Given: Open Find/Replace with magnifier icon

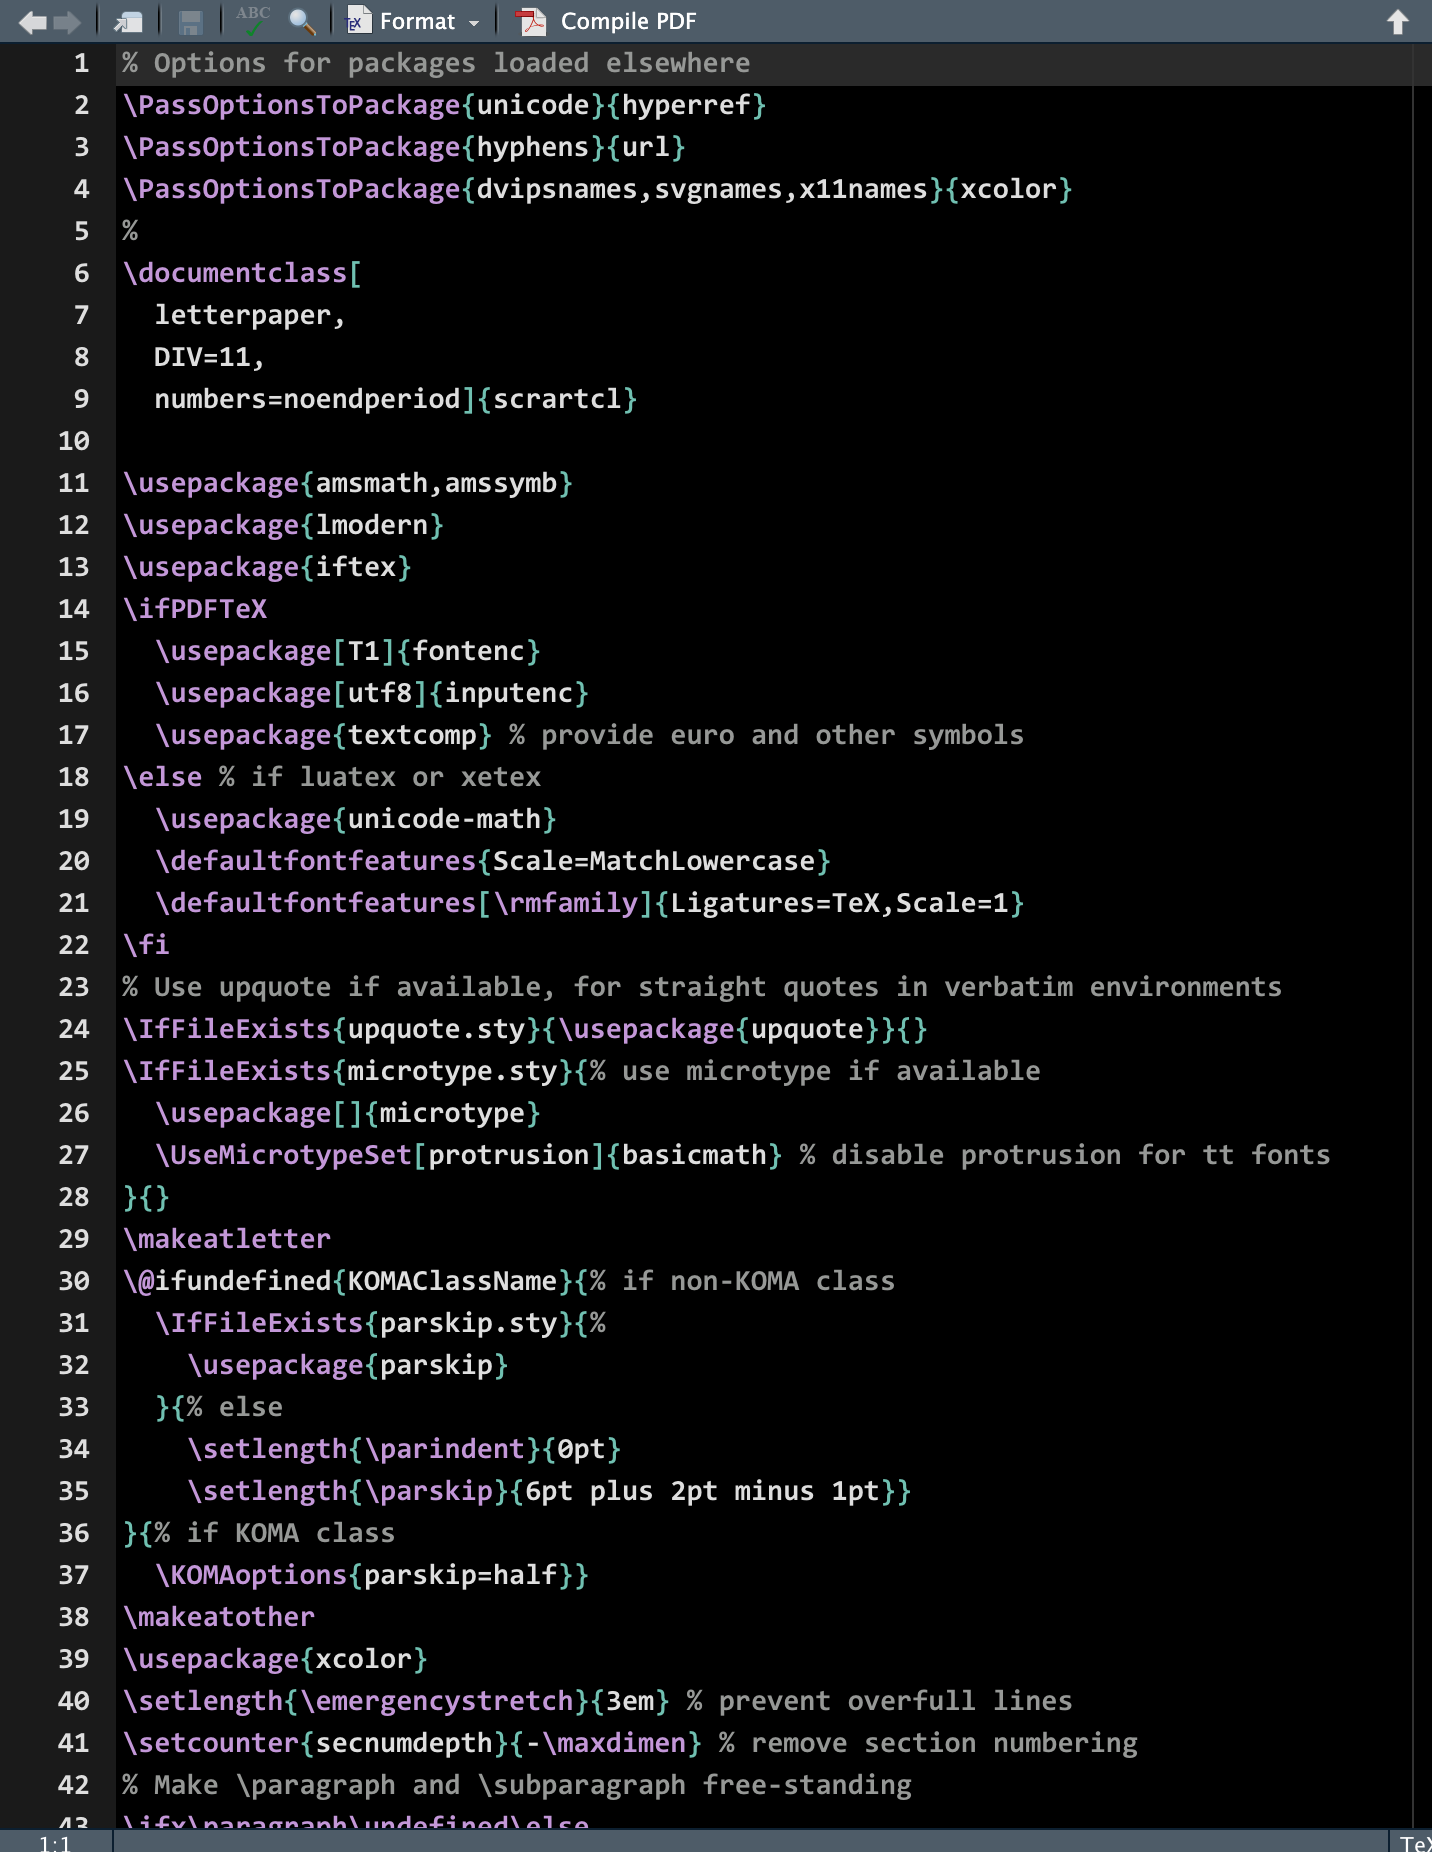Looking at the screenshot, I should point(302,22).
